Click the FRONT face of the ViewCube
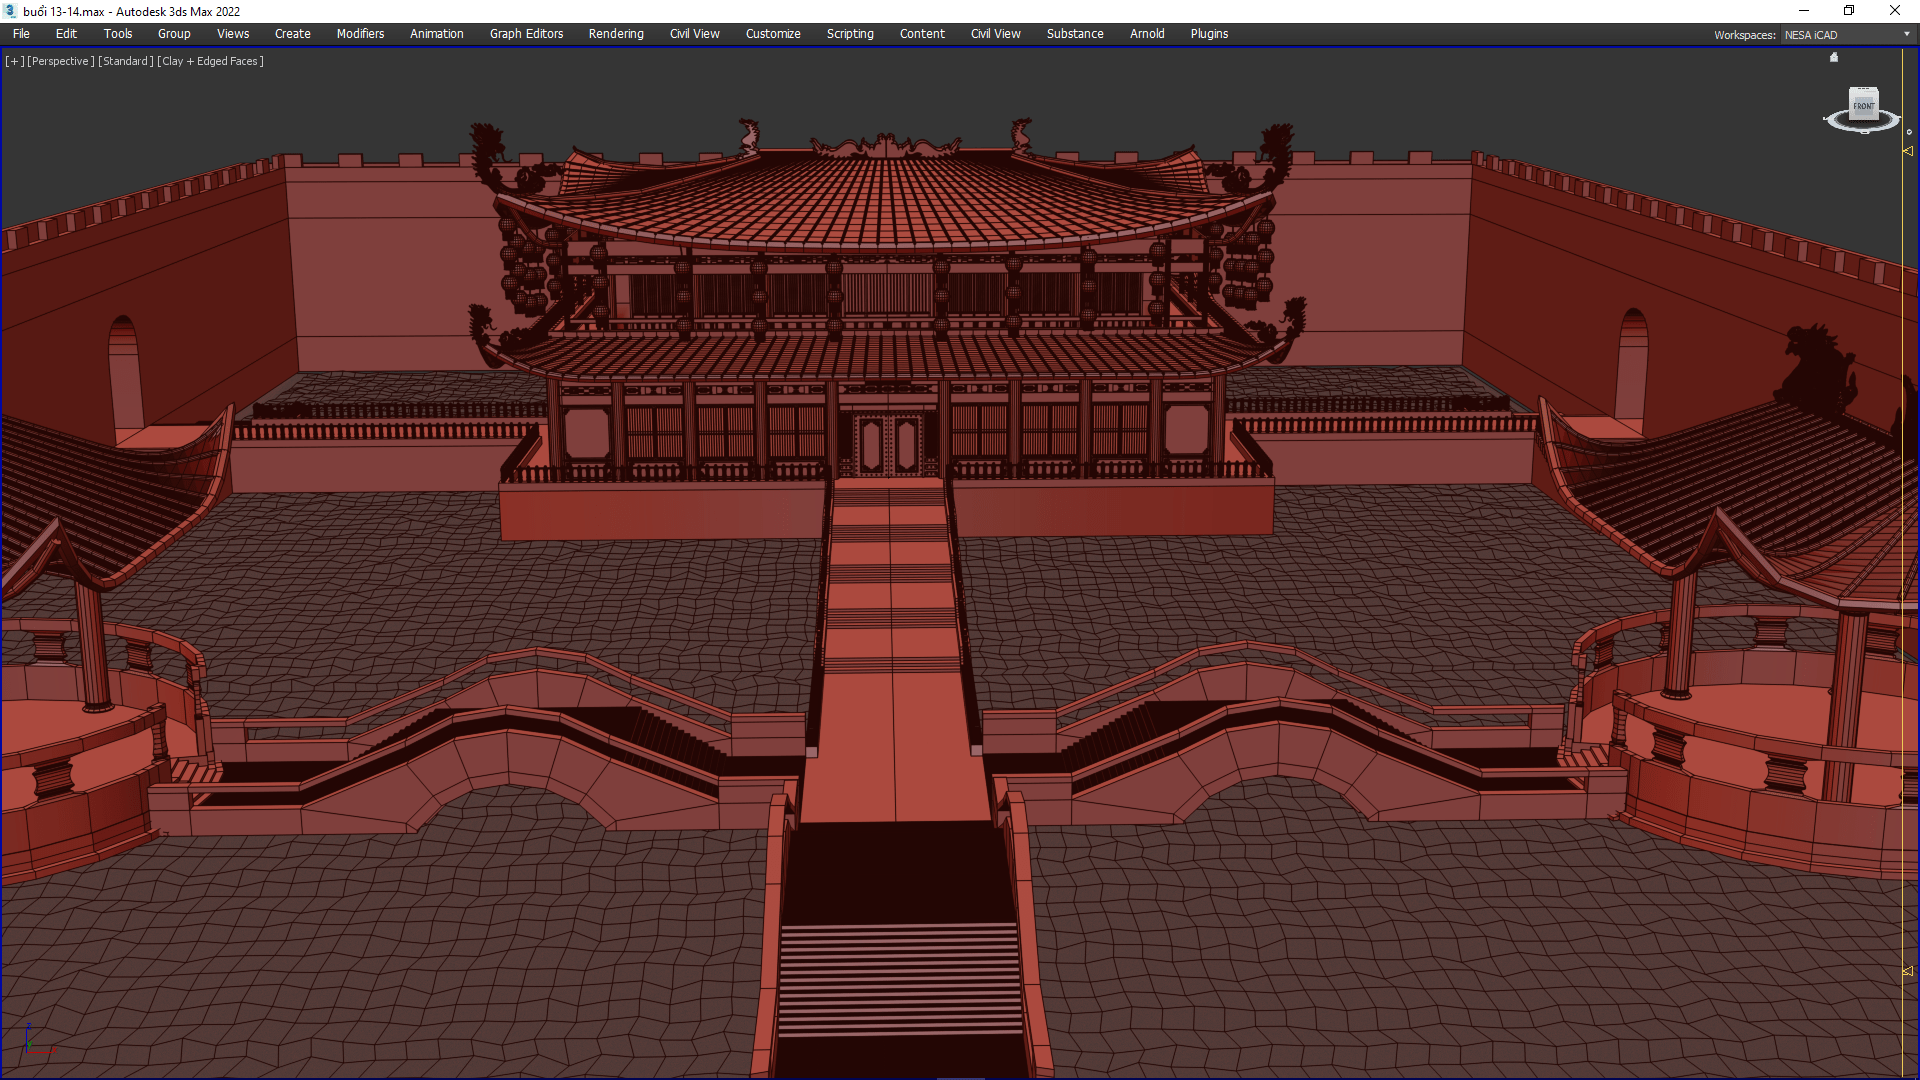 (1864, 105)
